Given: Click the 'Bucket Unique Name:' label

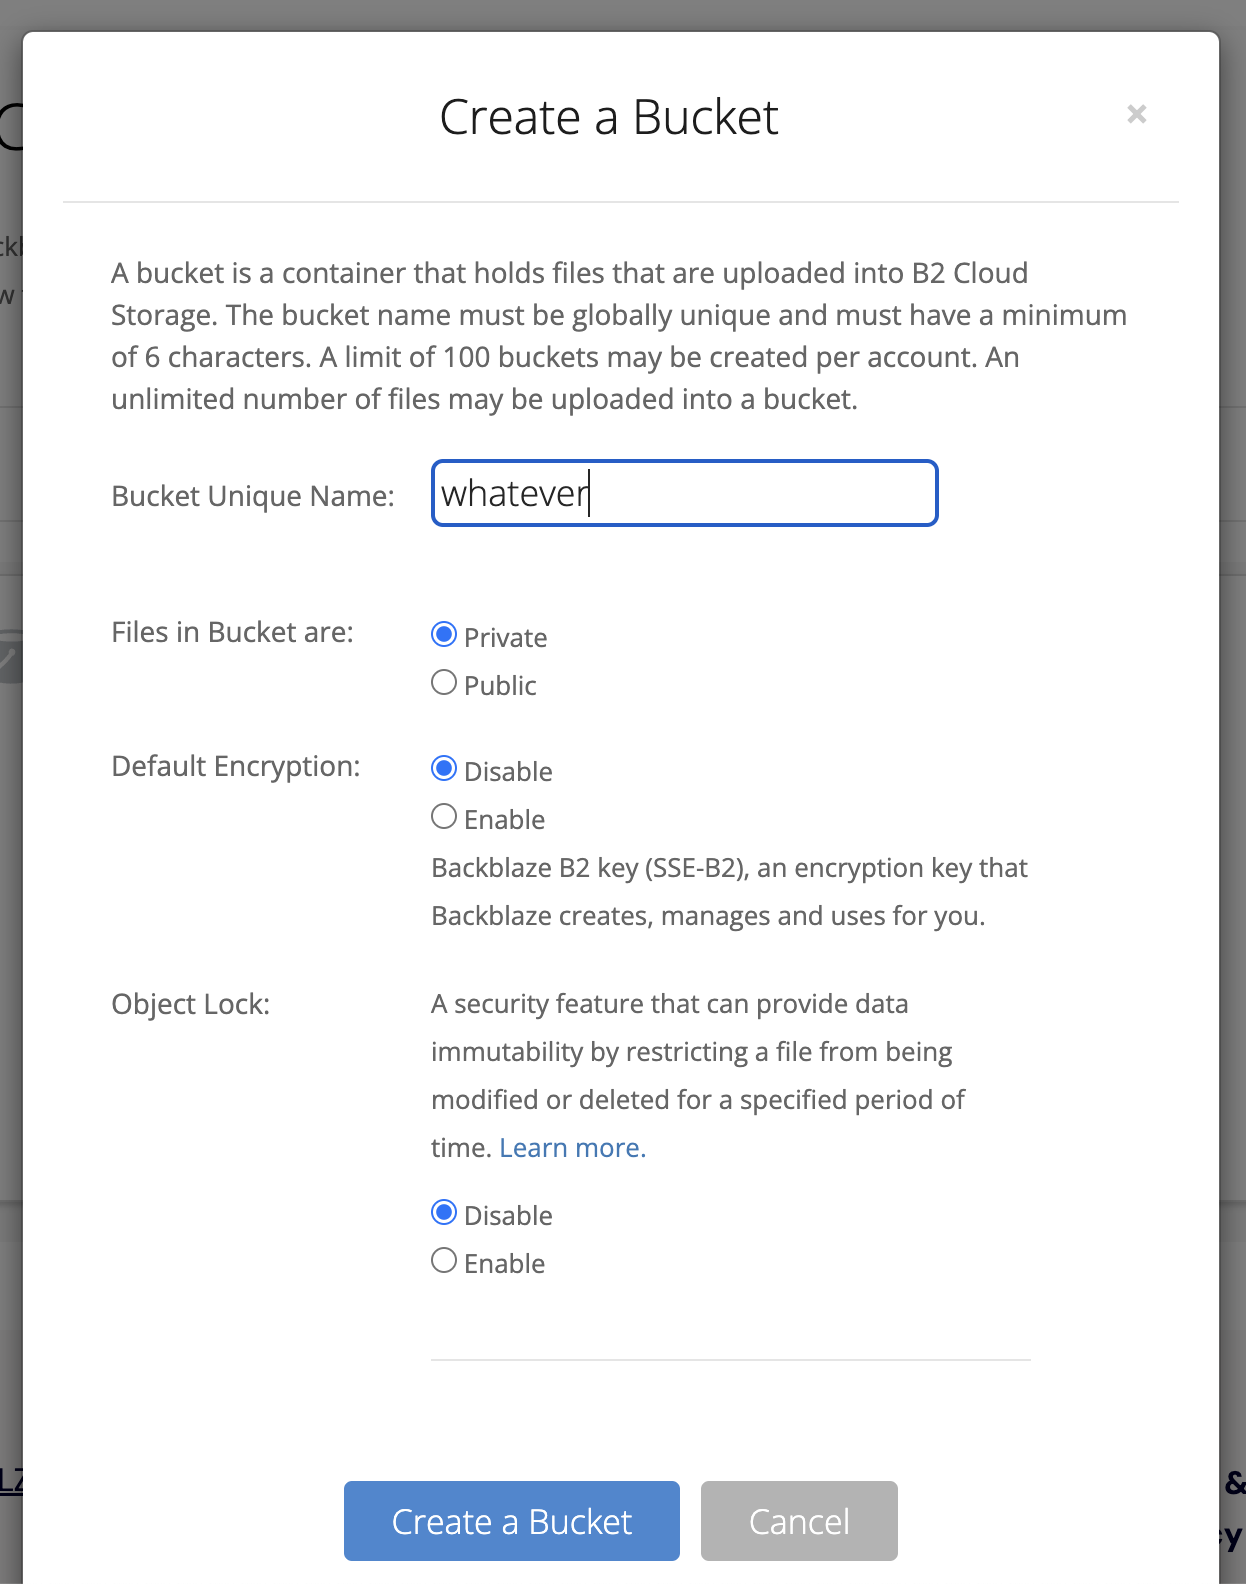Looking at the screenshot, I should 253,496.
